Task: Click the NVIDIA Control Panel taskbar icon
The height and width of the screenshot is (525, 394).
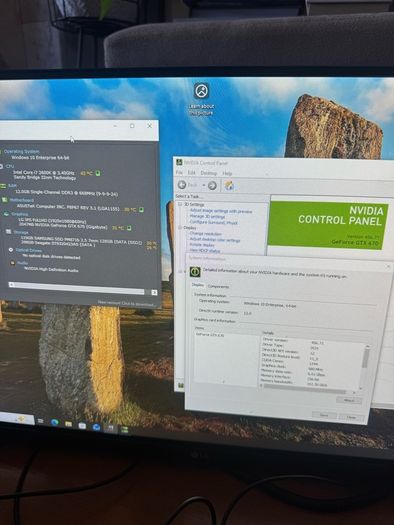Action: pyautogui.click(x=124, y=430)
